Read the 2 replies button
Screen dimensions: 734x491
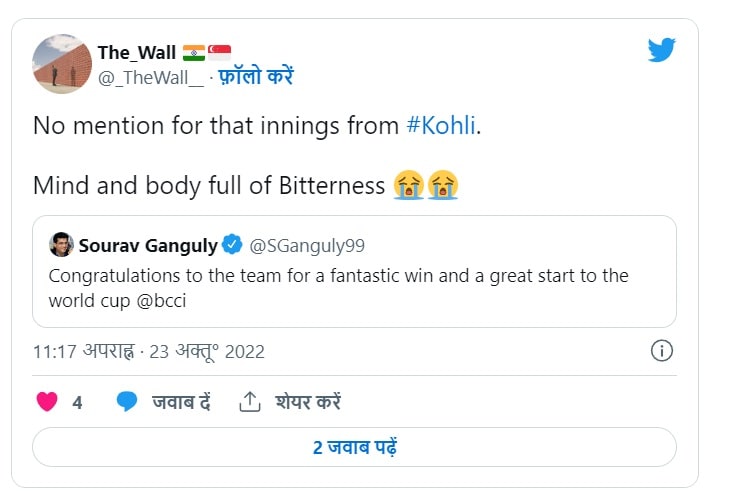point(355,447)
